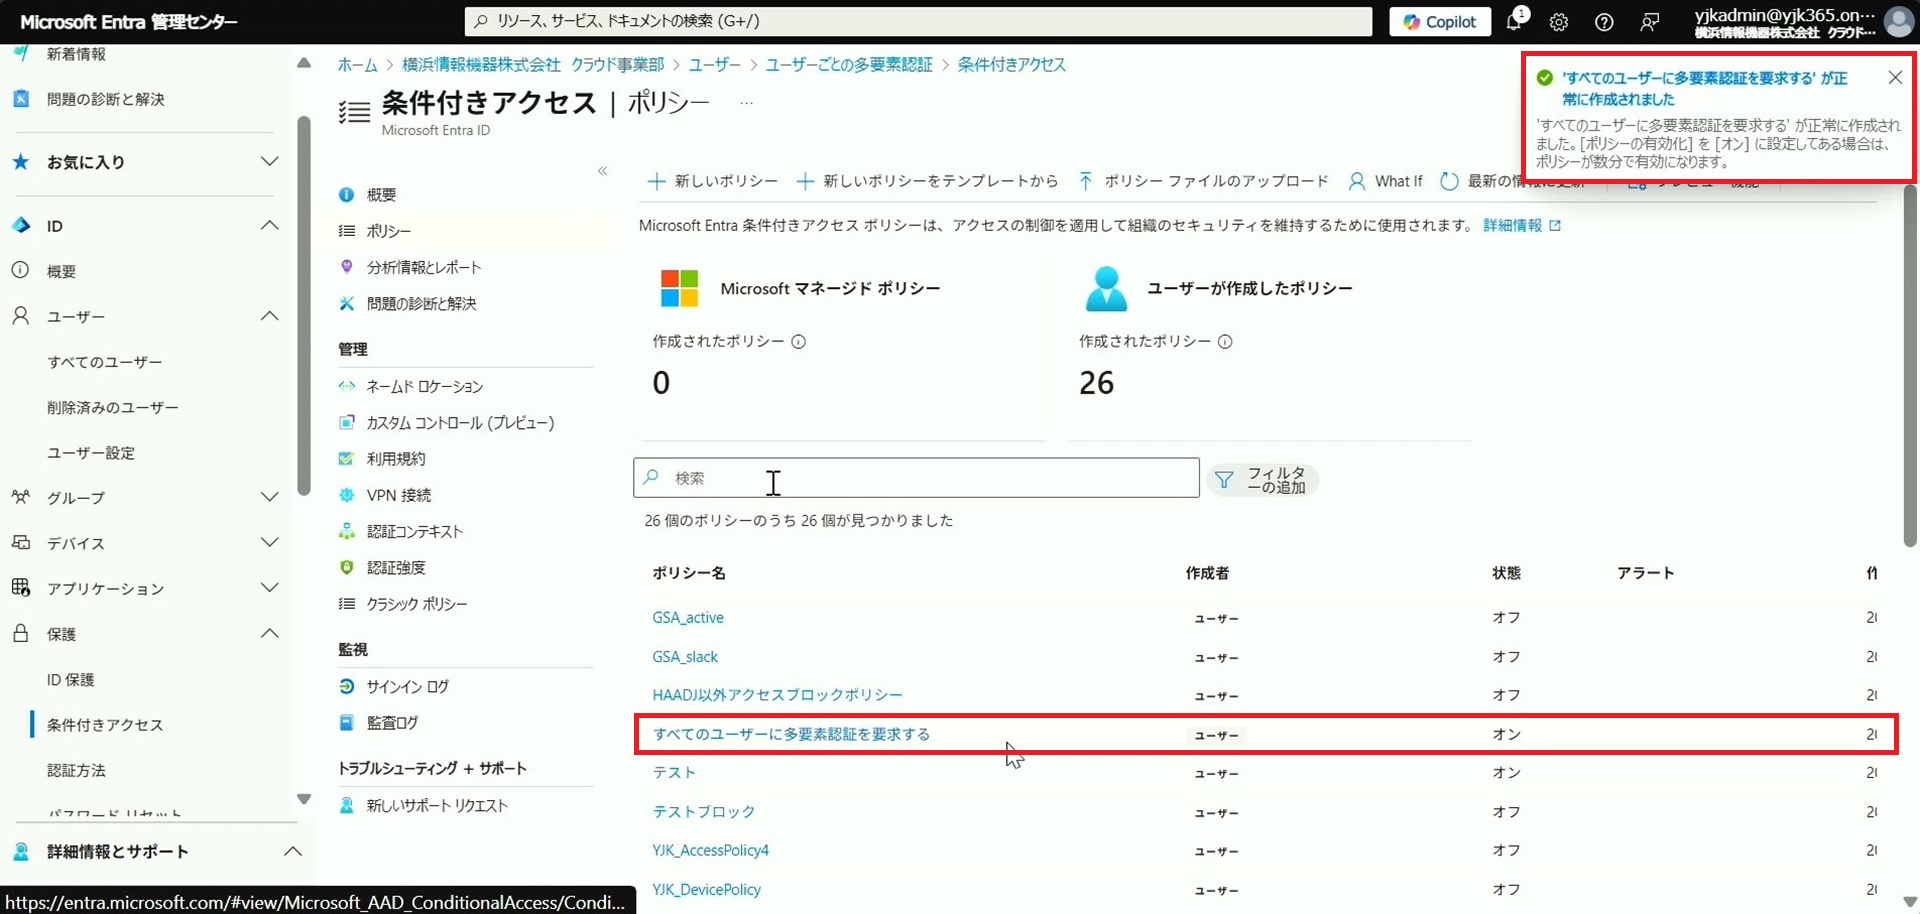Click info icon beside user-created 作成されたポリシー
The width and height of the screenshot is (1920, 914).
point(1225,342)
